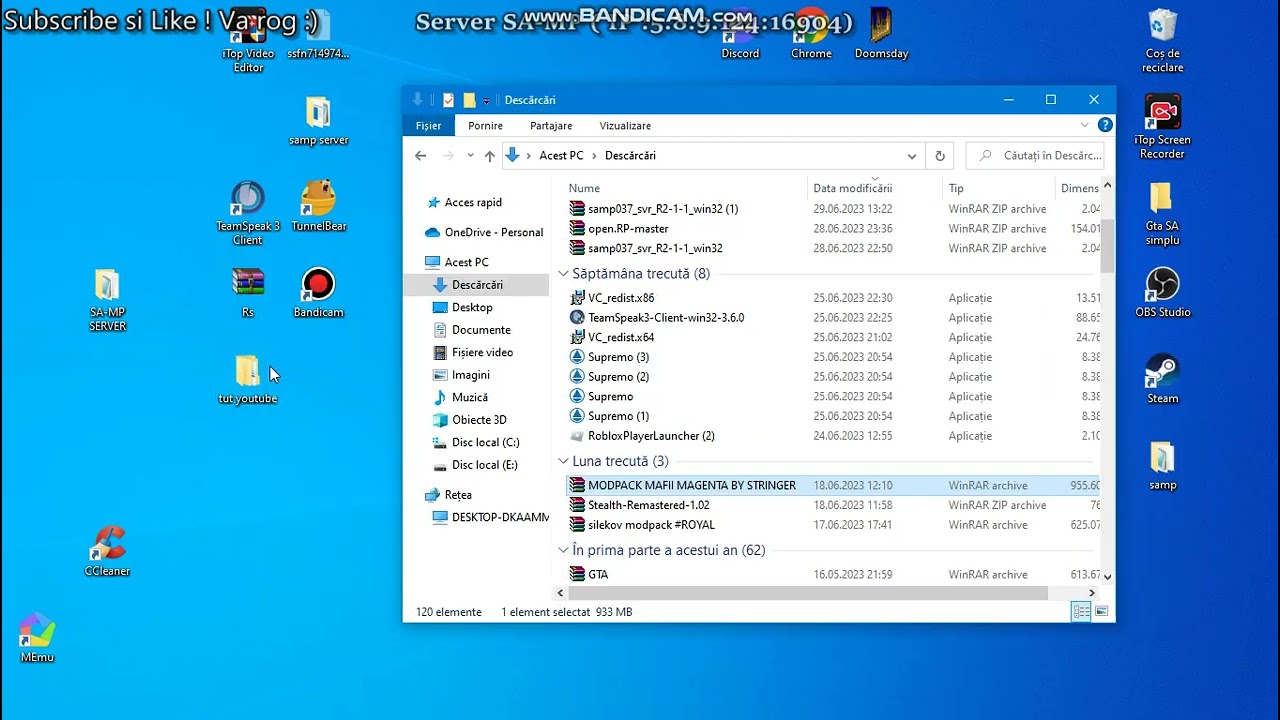Select Acces rapid in navigation pane
1280x720 pixels.
473,202
